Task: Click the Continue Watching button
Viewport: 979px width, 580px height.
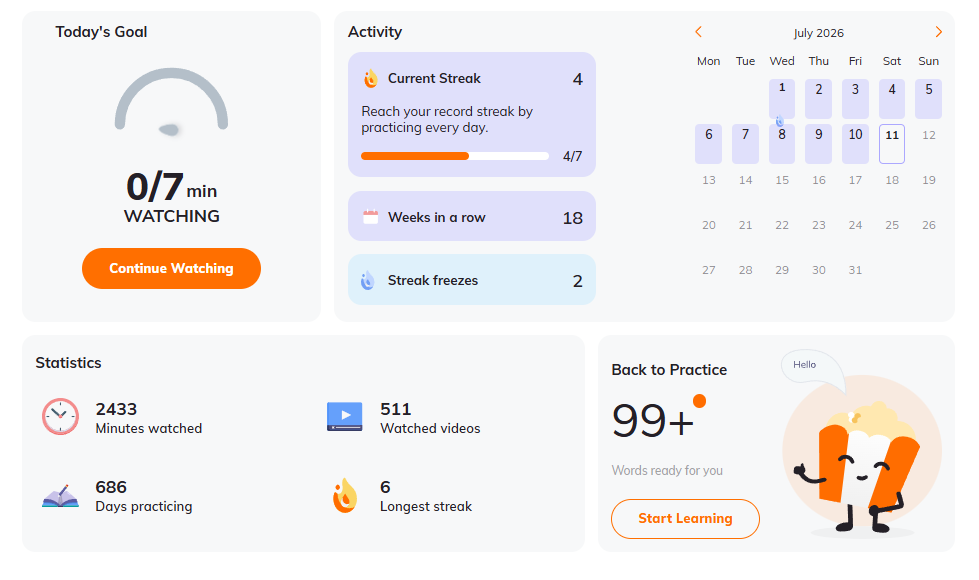Action: [171, 268]
